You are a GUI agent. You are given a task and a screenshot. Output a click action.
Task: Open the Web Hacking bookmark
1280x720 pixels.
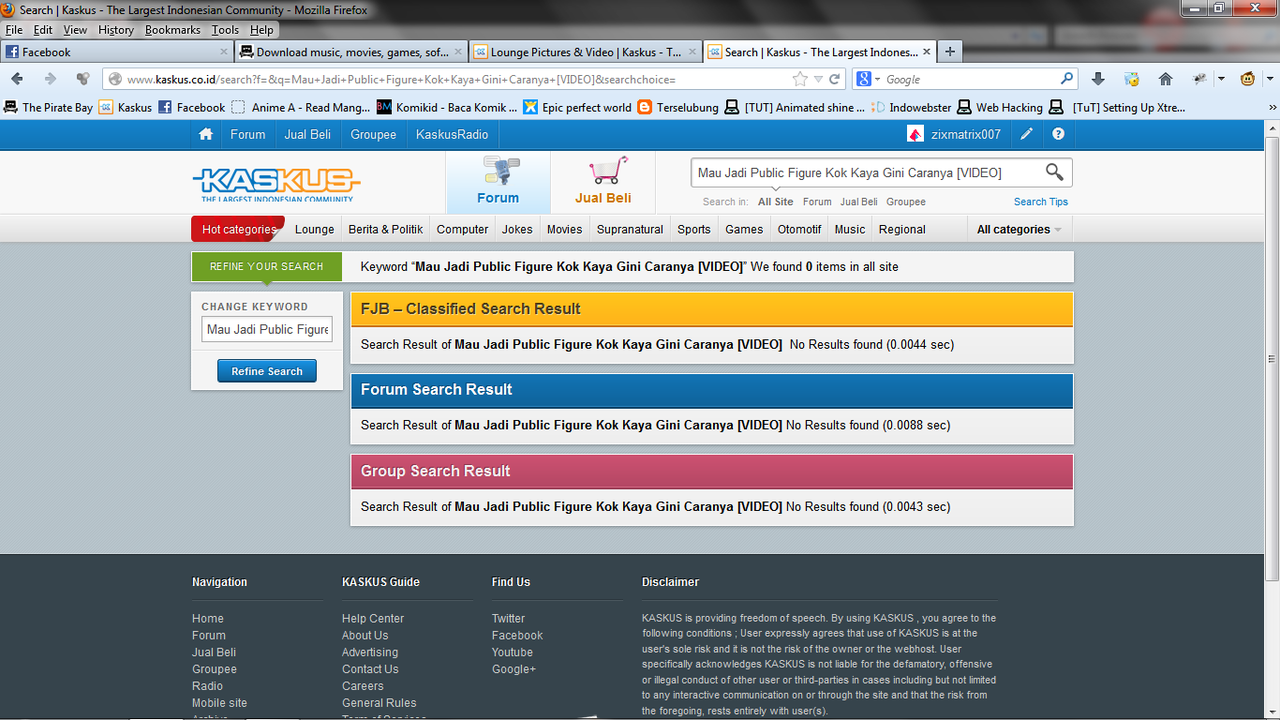tap(1000, 107)
